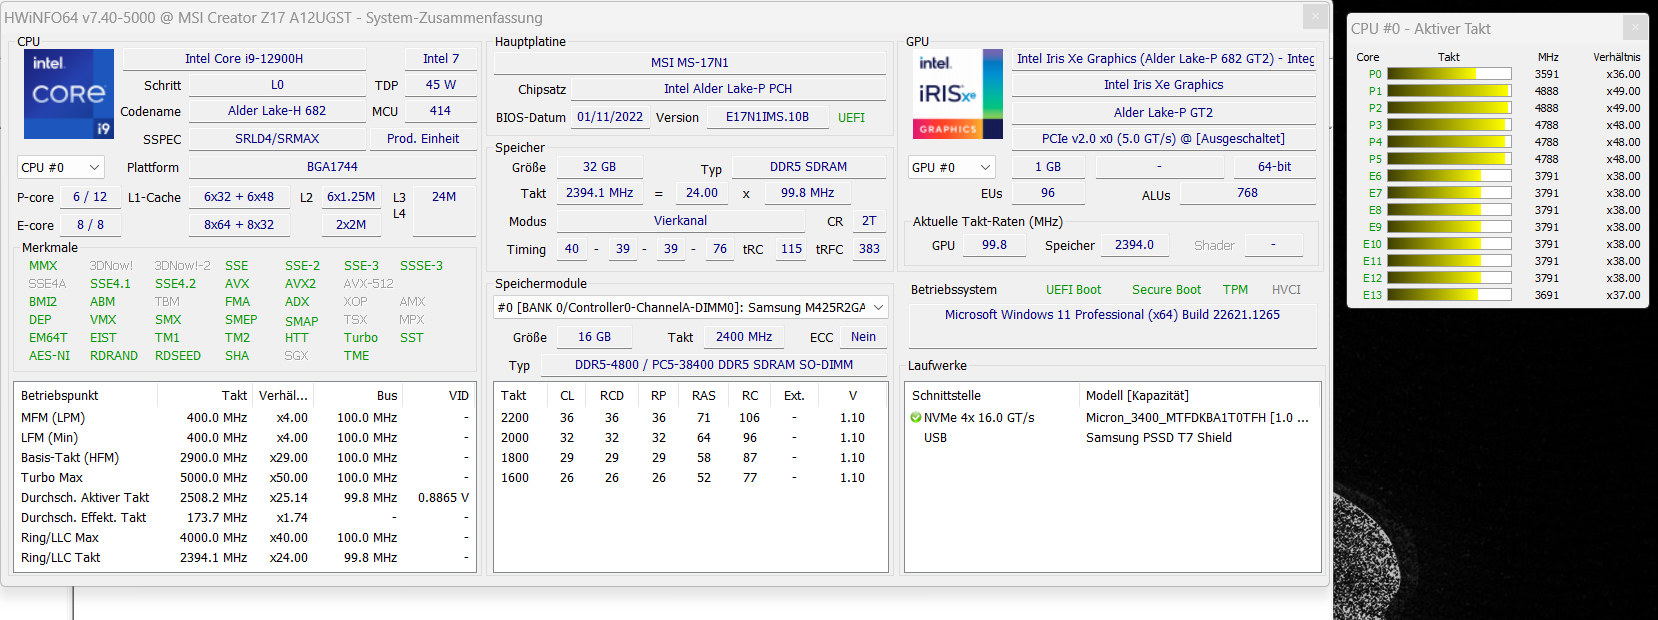The image size is (1658, 620).
Task: Click the TDP value 45 W
Action: coord(441,85)
